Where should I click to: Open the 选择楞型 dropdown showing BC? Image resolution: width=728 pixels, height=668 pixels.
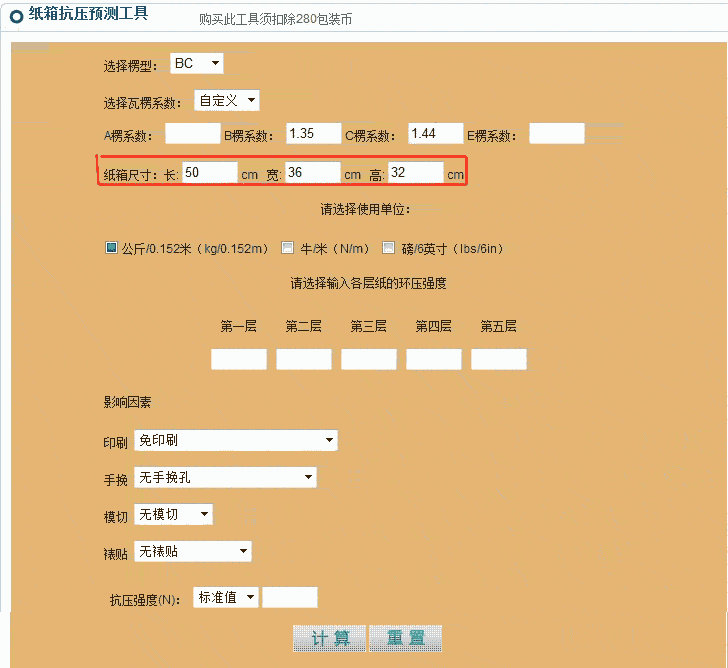pyautogui.click(x=197, y=64)
